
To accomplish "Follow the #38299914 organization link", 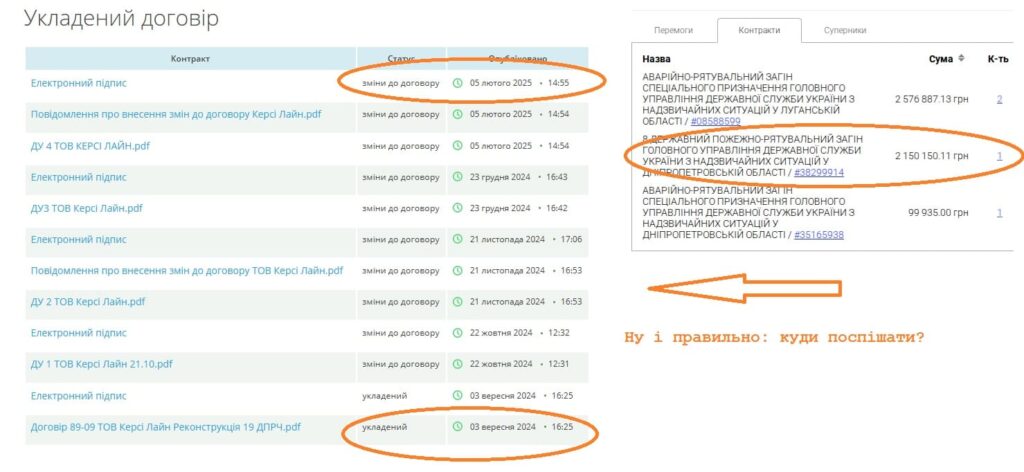I will [819, 172].
